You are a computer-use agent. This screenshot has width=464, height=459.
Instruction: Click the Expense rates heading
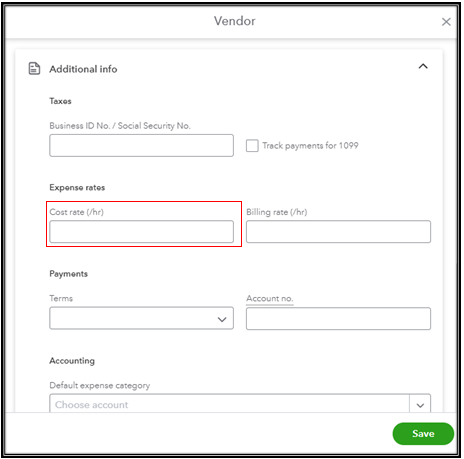(x=77, y=188)
